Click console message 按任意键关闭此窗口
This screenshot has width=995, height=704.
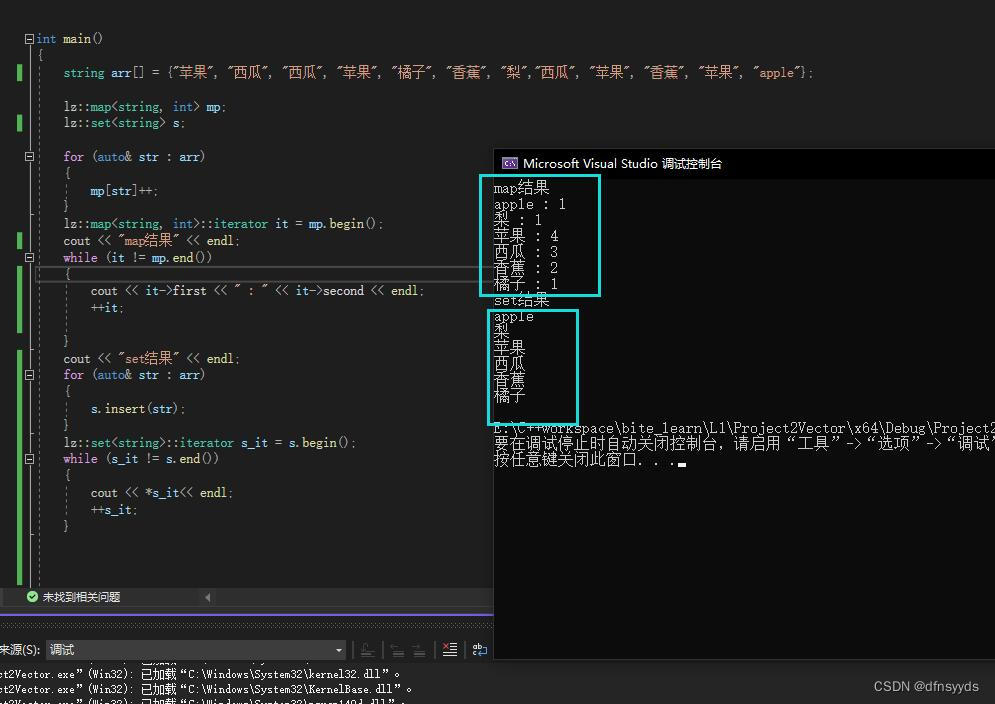click(590, 460)
